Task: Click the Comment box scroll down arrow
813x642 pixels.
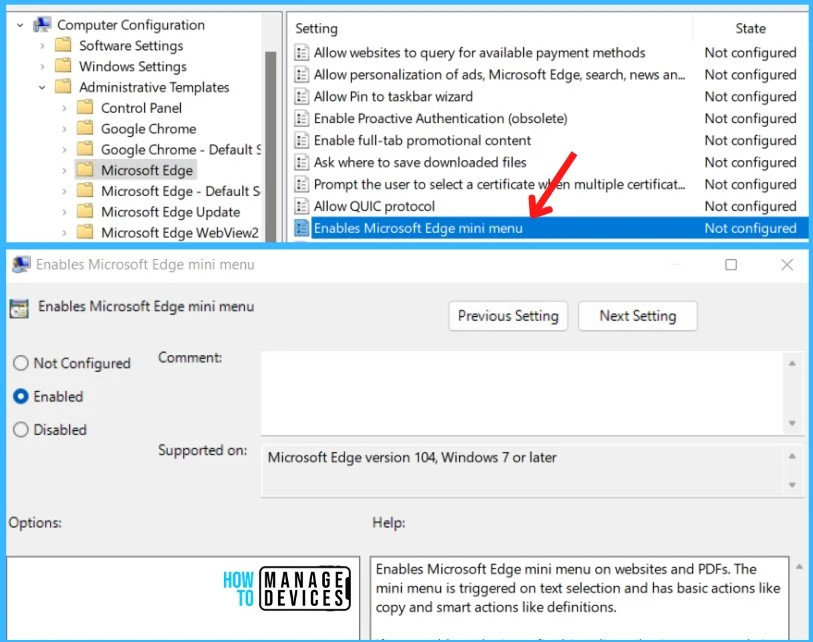Action: [792, 423]
